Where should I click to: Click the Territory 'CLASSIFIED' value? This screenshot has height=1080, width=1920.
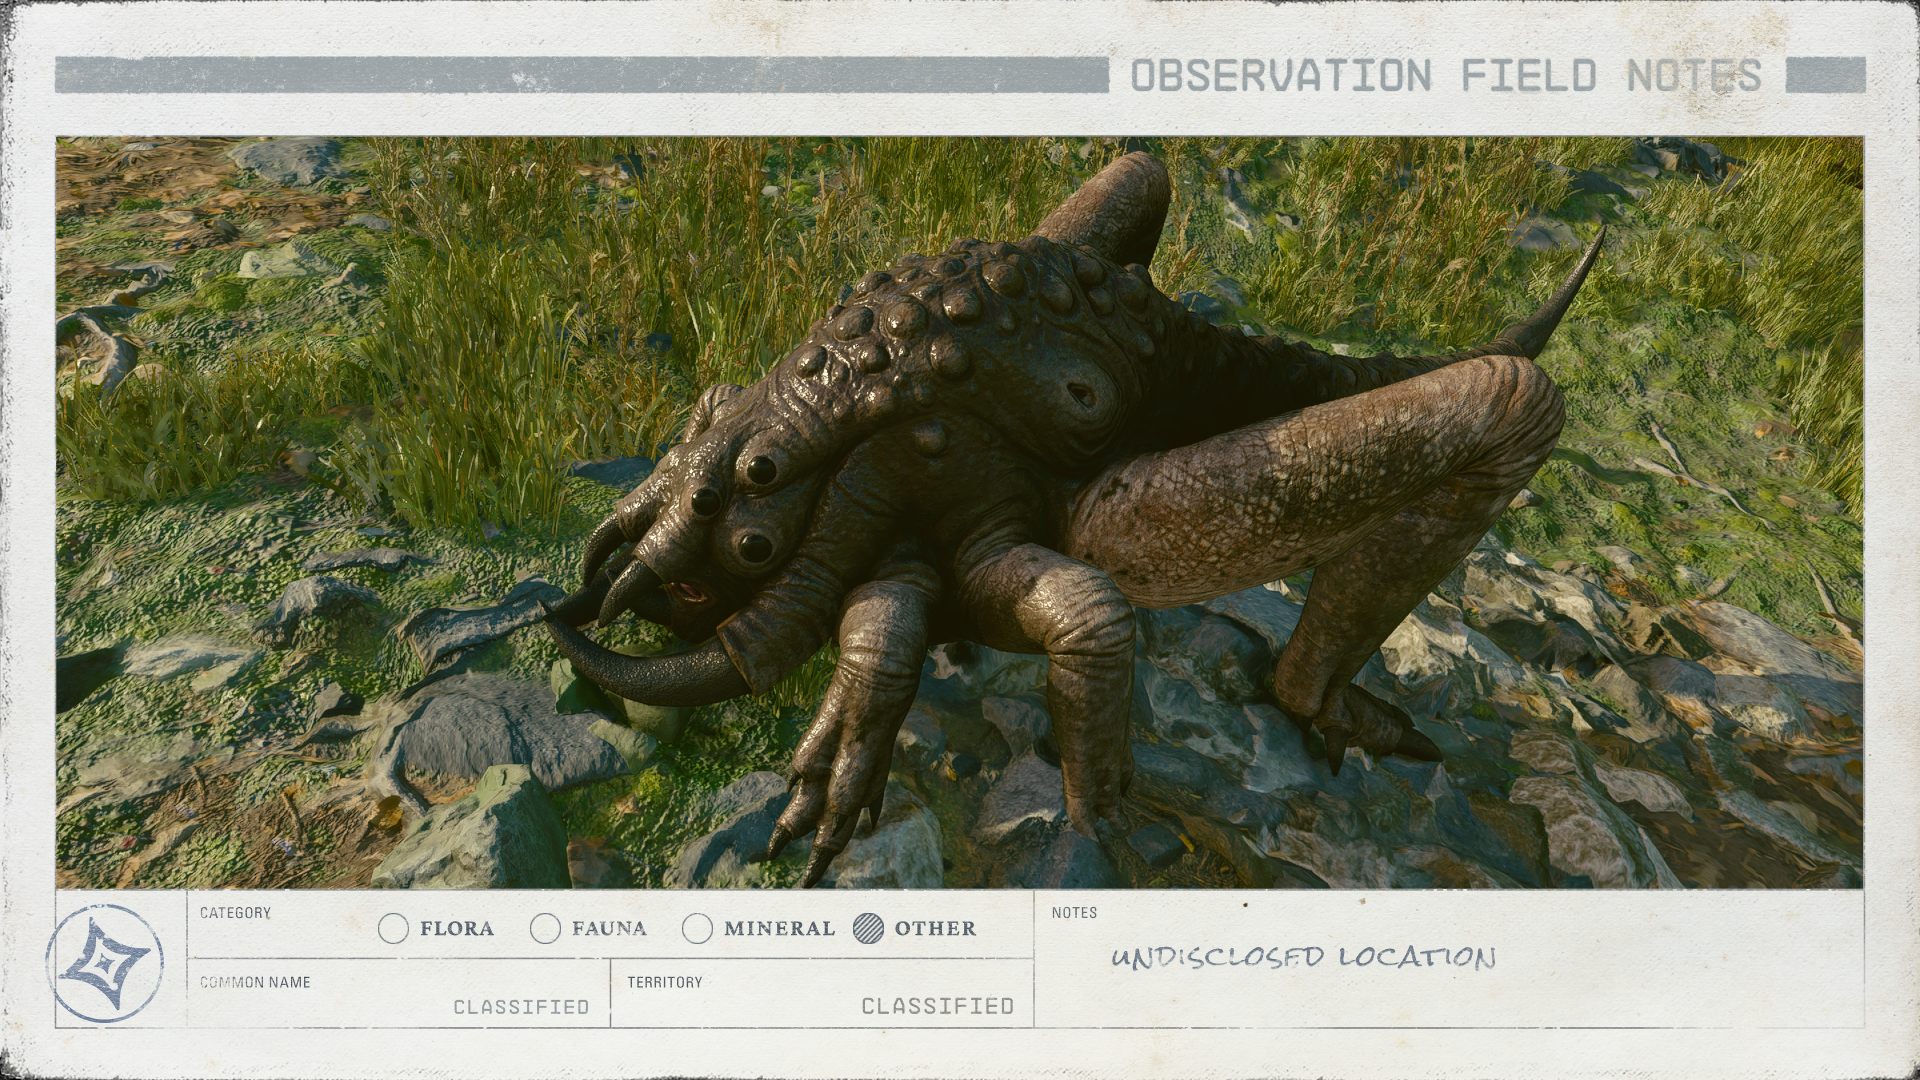click(x=938, y=1006)
